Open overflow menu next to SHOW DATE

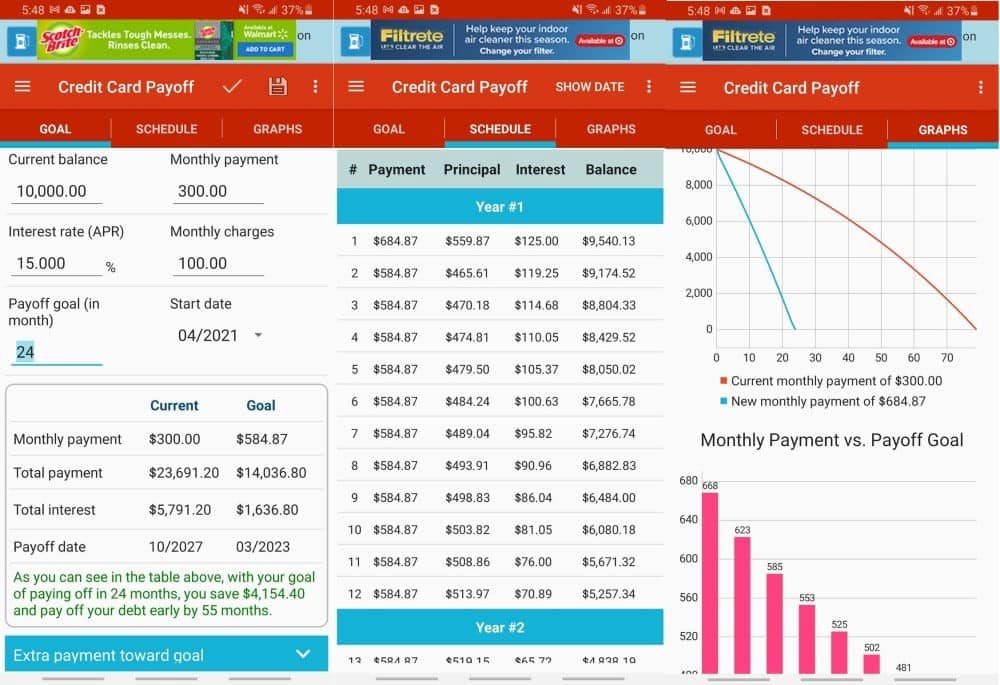(x=649, y=86)
